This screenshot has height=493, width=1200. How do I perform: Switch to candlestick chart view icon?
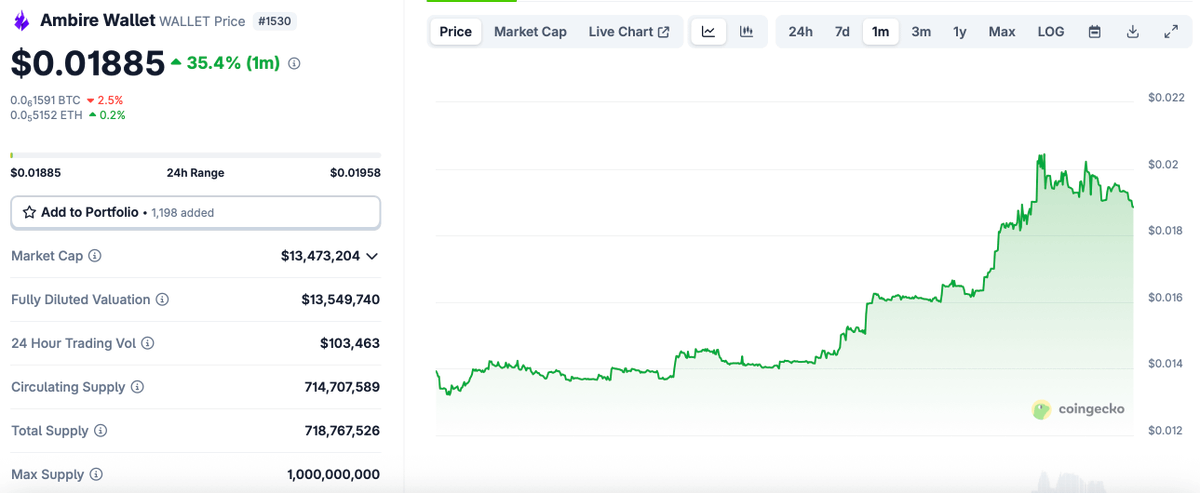tap(746, 32)
